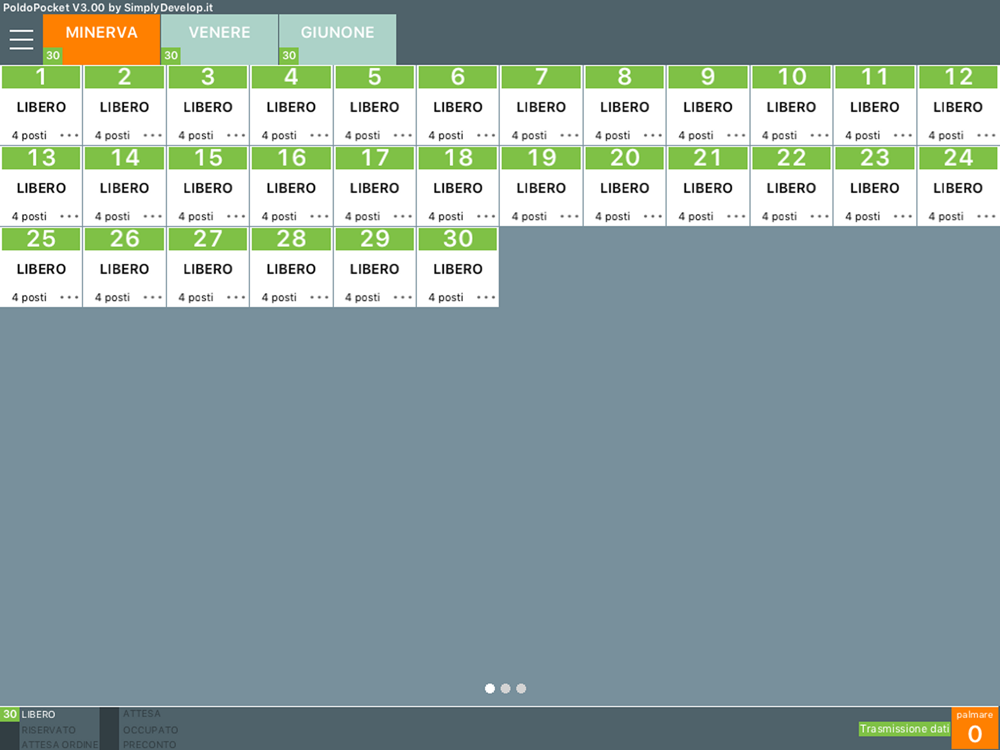Open table 1
This screenshot has width=1000, height=750.
click(x=41, y=105)
